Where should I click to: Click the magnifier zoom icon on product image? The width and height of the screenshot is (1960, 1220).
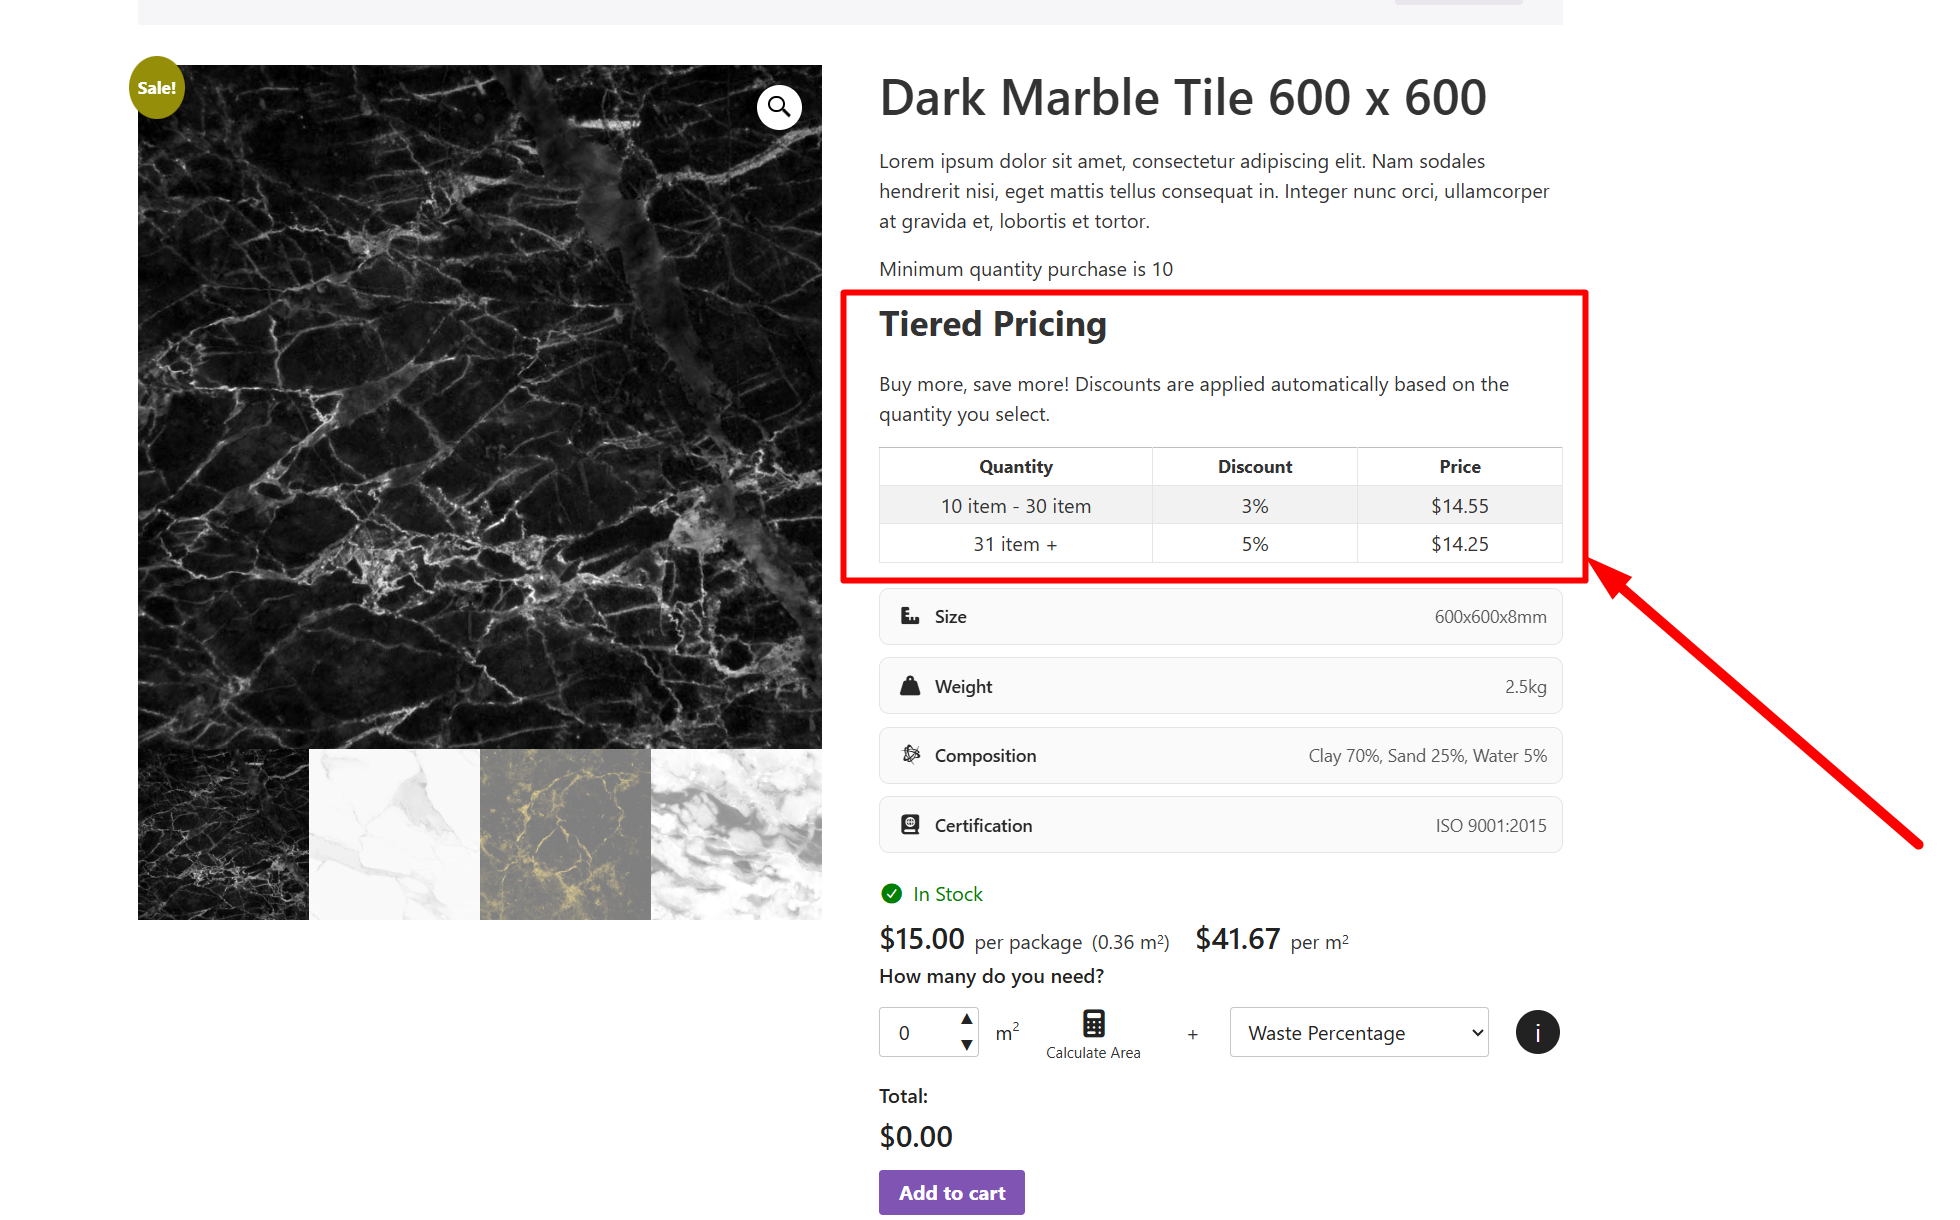click(x=779, y=107)
